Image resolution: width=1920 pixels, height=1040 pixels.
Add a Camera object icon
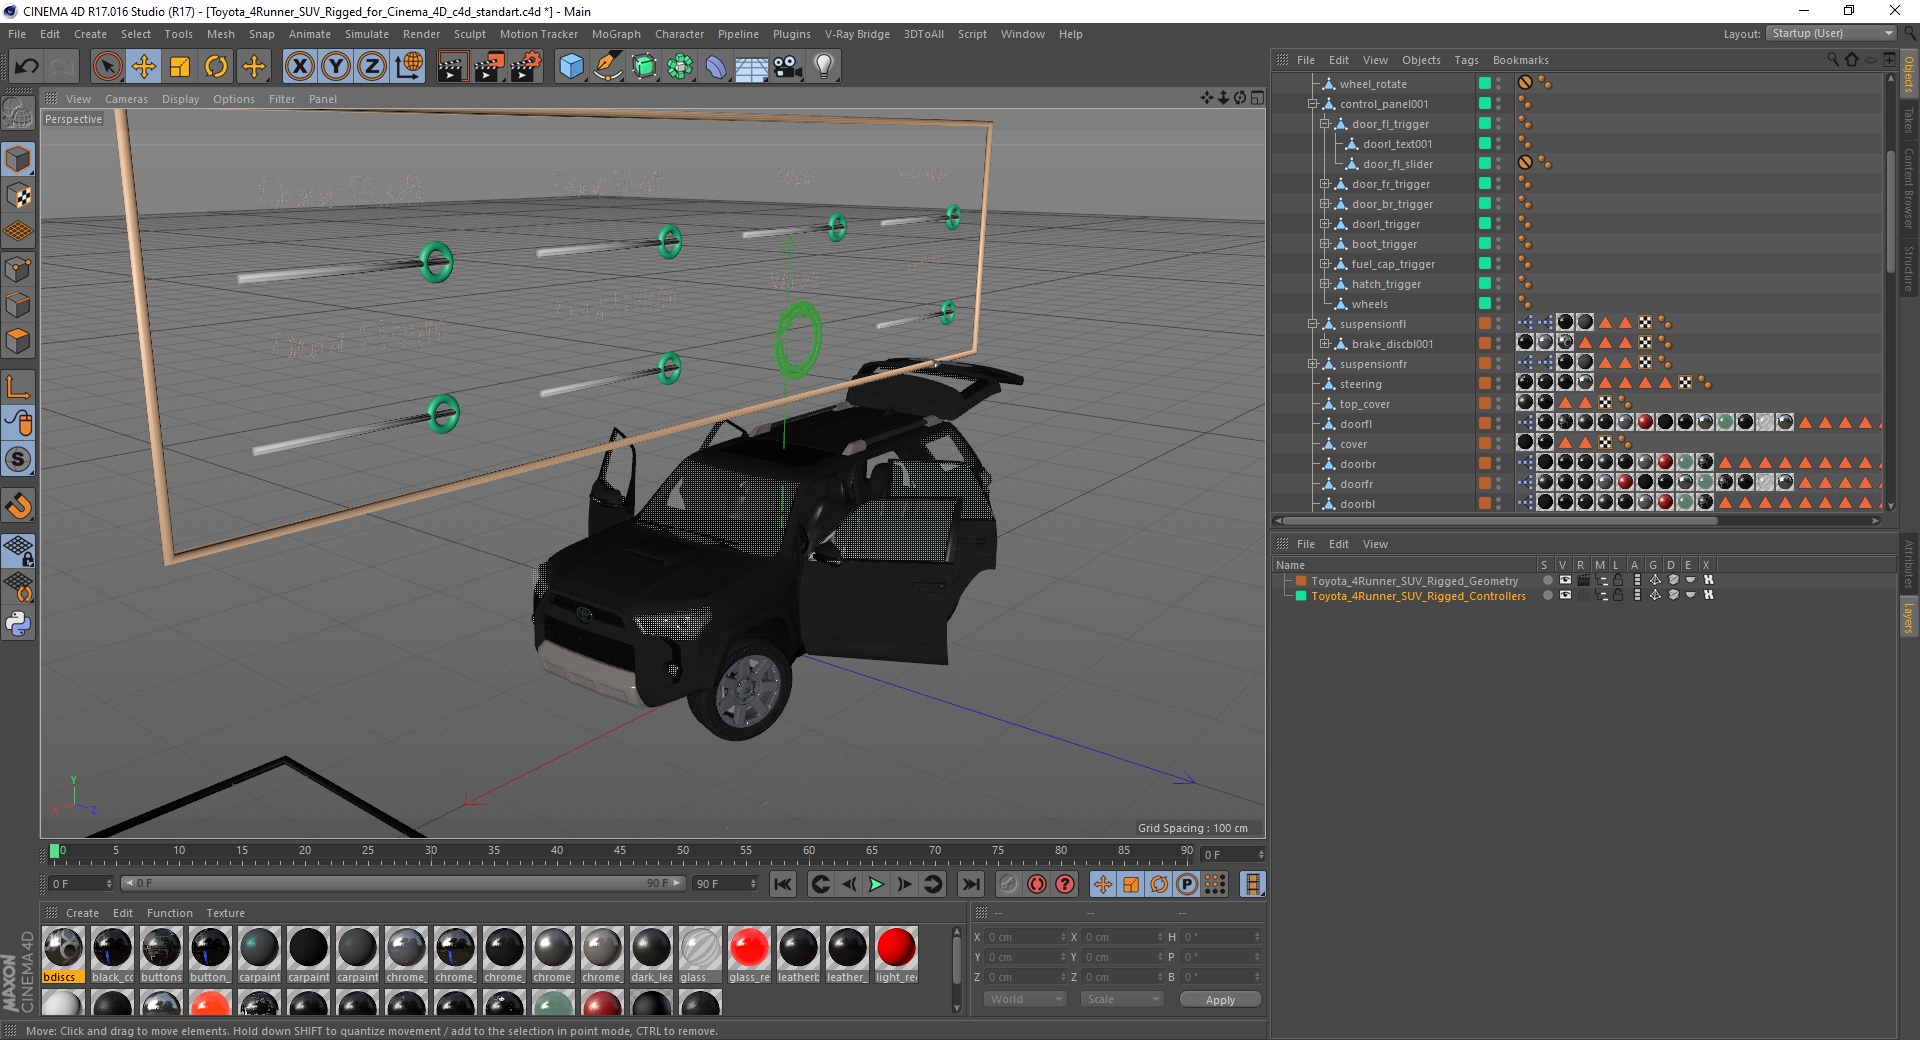[x=788, y=67]
